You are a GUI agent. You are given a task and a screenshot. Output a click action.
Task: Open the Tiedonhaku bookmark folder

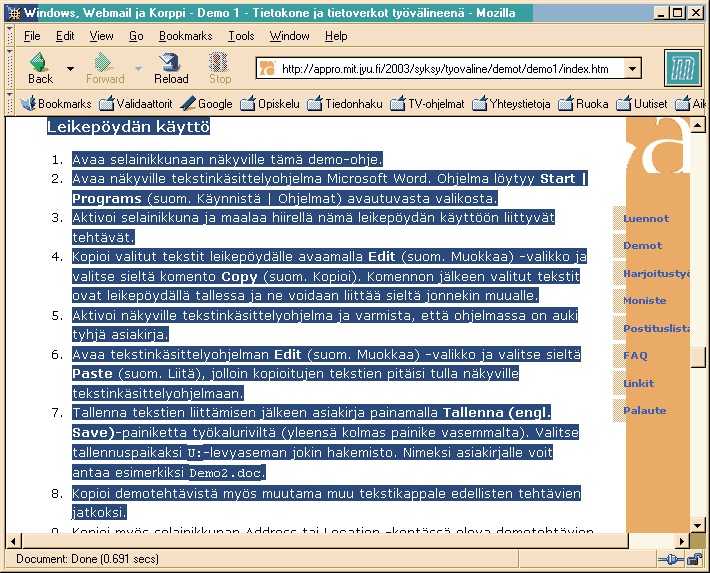(x=345, y=104)
